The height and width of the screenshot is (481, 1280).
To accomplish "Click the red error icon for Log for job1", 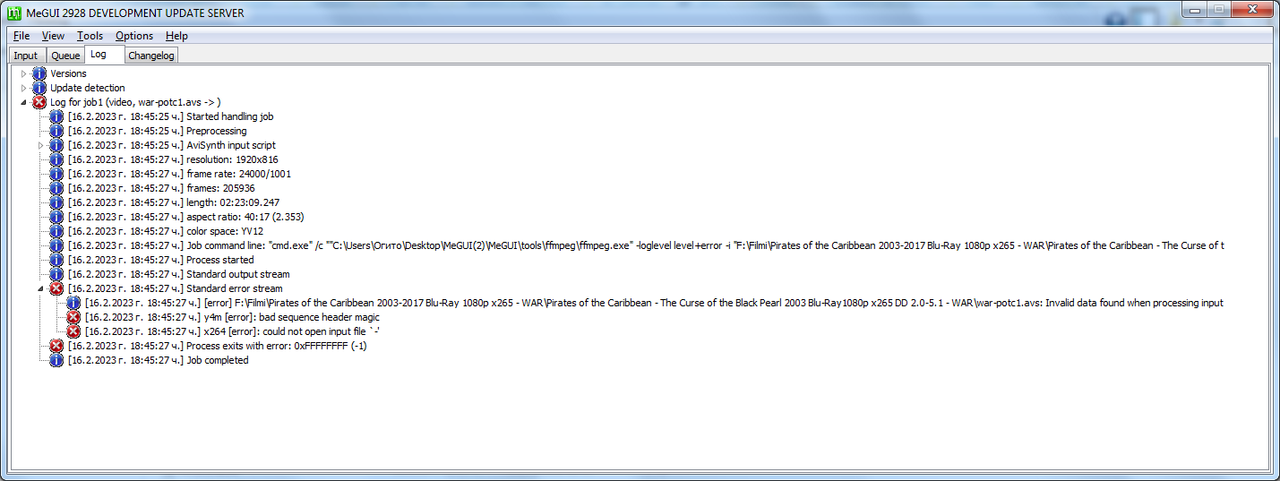I will click(40, 102).
